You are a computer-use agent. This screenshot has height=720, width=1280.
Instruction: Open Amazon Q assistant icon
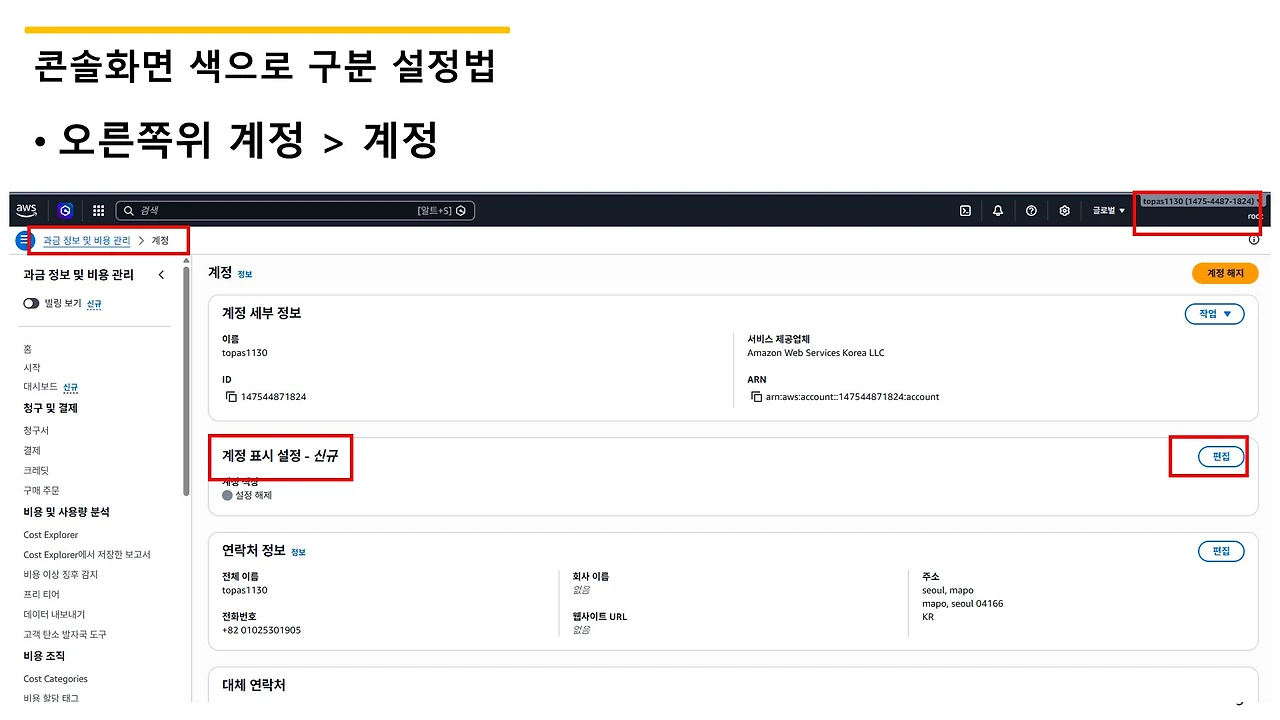click(x=65, y=210)
